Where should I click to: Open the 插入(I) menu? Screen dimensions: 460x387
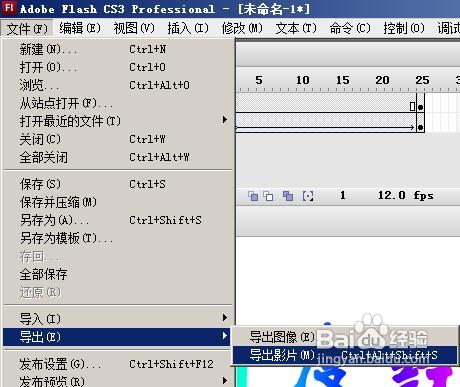[x=188, y=28]
